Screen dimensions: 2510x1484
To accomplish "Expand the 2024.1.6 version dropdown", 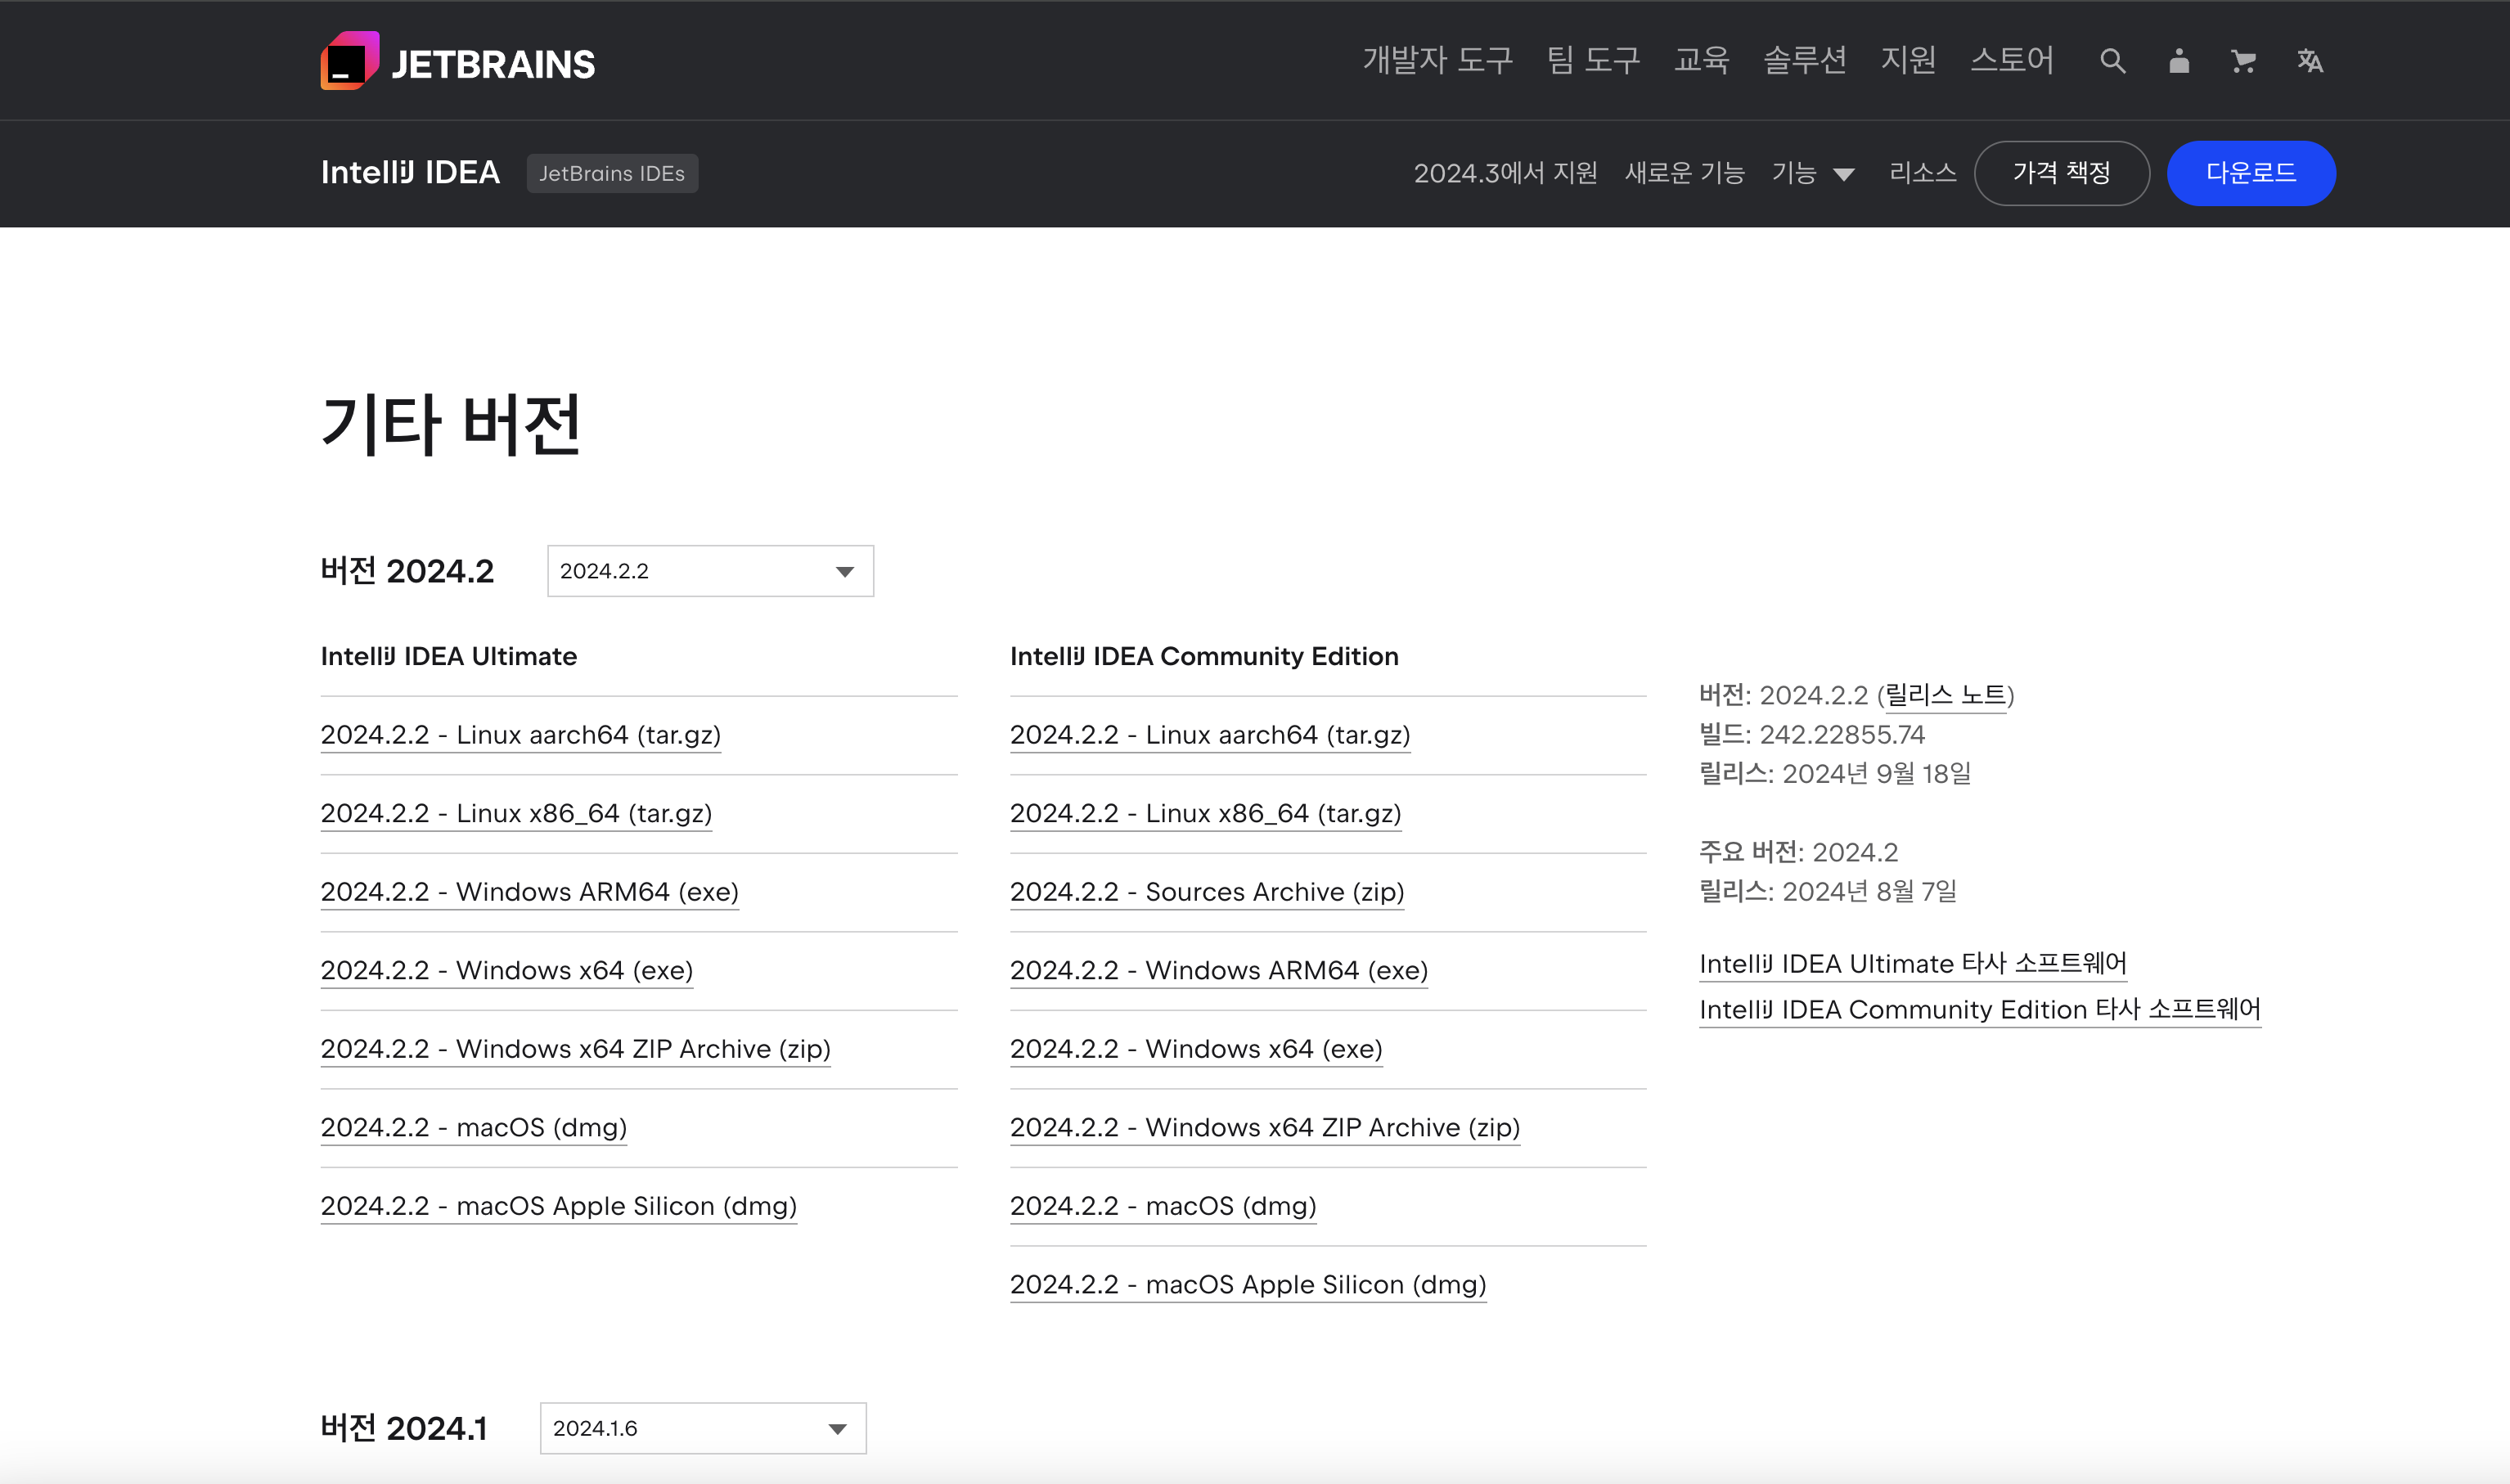I will 702,1428.
